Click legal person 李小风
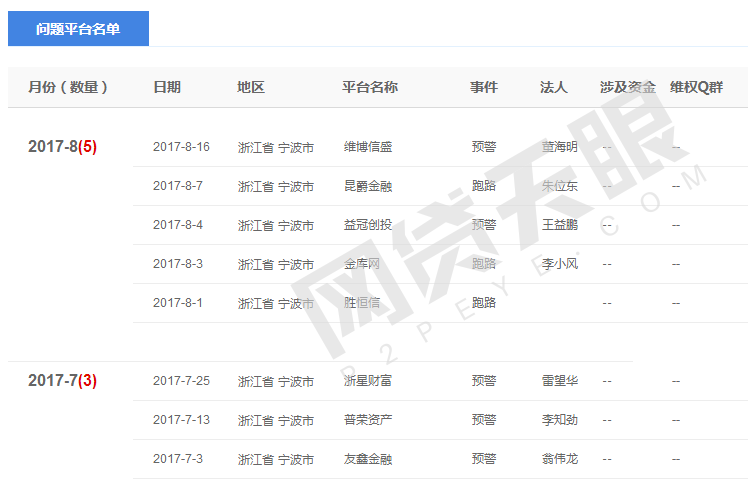748x483 pixels. click(x=560, y=264)
